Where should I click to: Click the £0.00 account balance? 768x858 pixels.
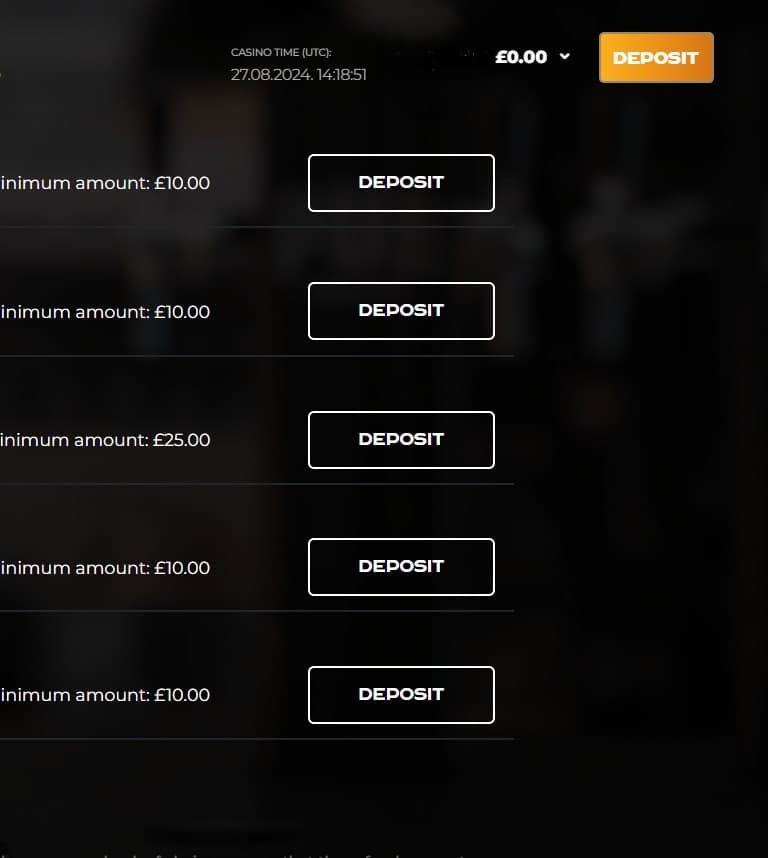pyautogui.click(x=521, y=57)
